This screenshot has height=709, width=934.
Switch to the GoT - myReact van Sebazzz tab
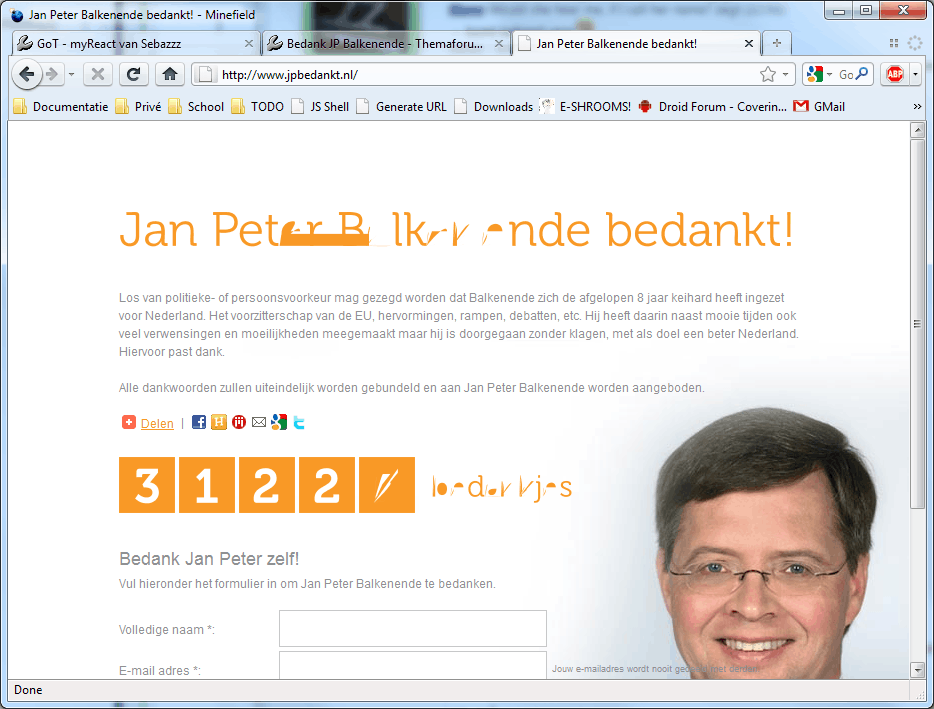[136, 43]
